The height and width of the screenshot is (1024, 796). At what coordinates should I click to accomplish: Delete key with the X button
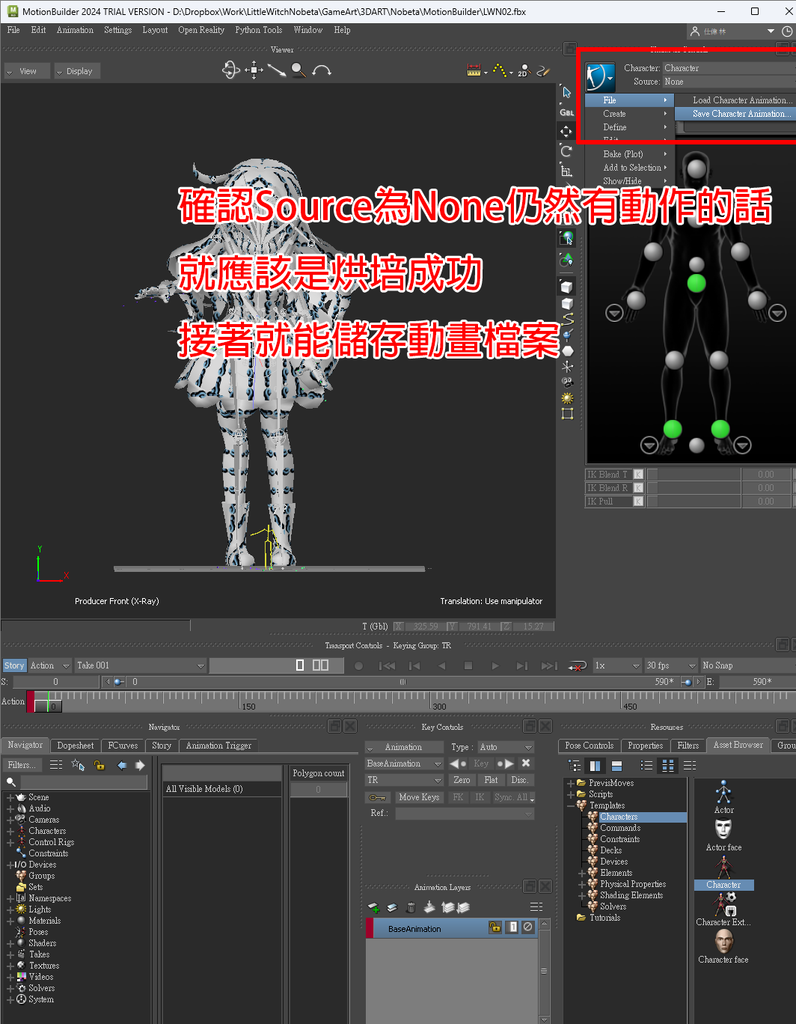coord(526,763)
